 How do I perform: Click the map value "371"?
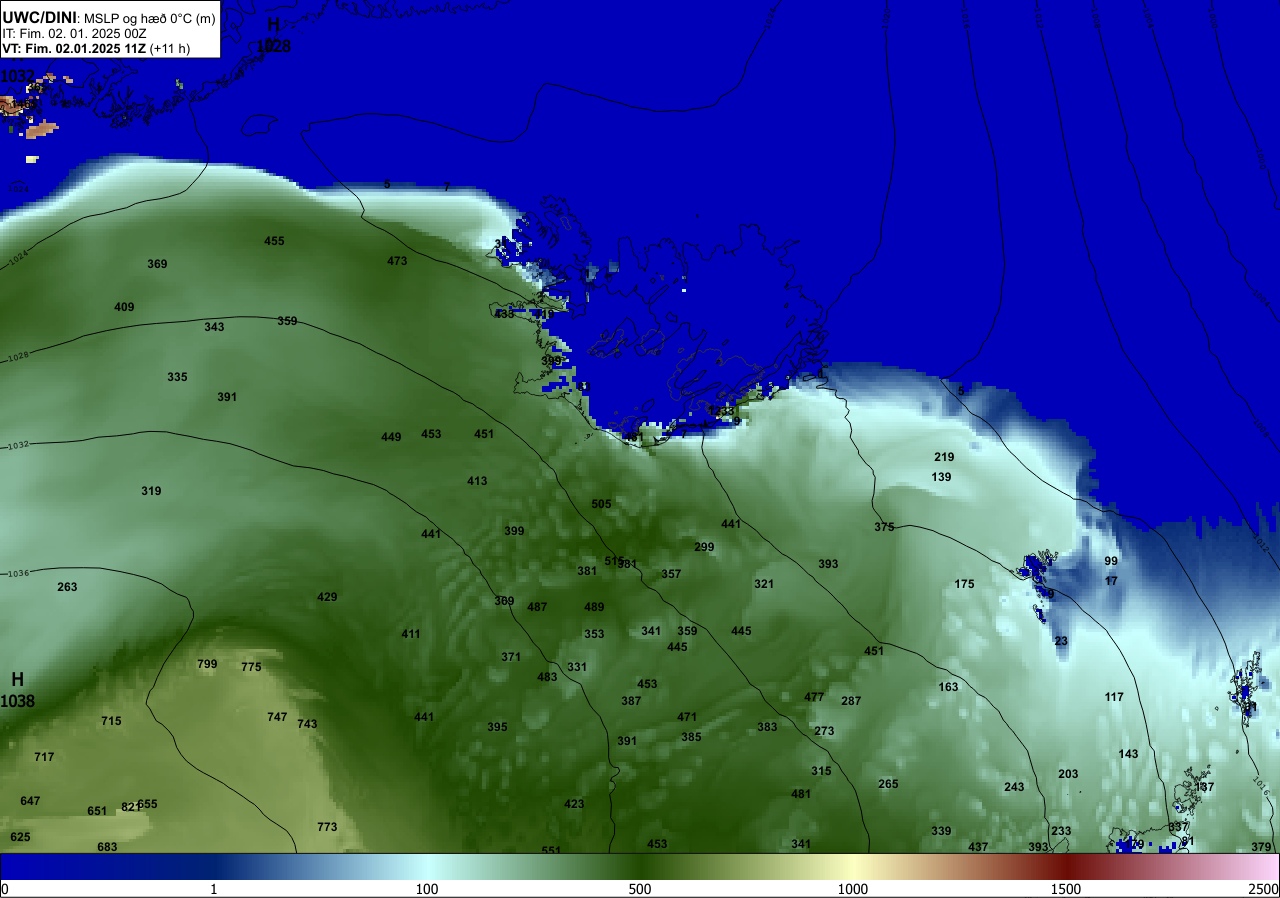(x=511, y=657)
